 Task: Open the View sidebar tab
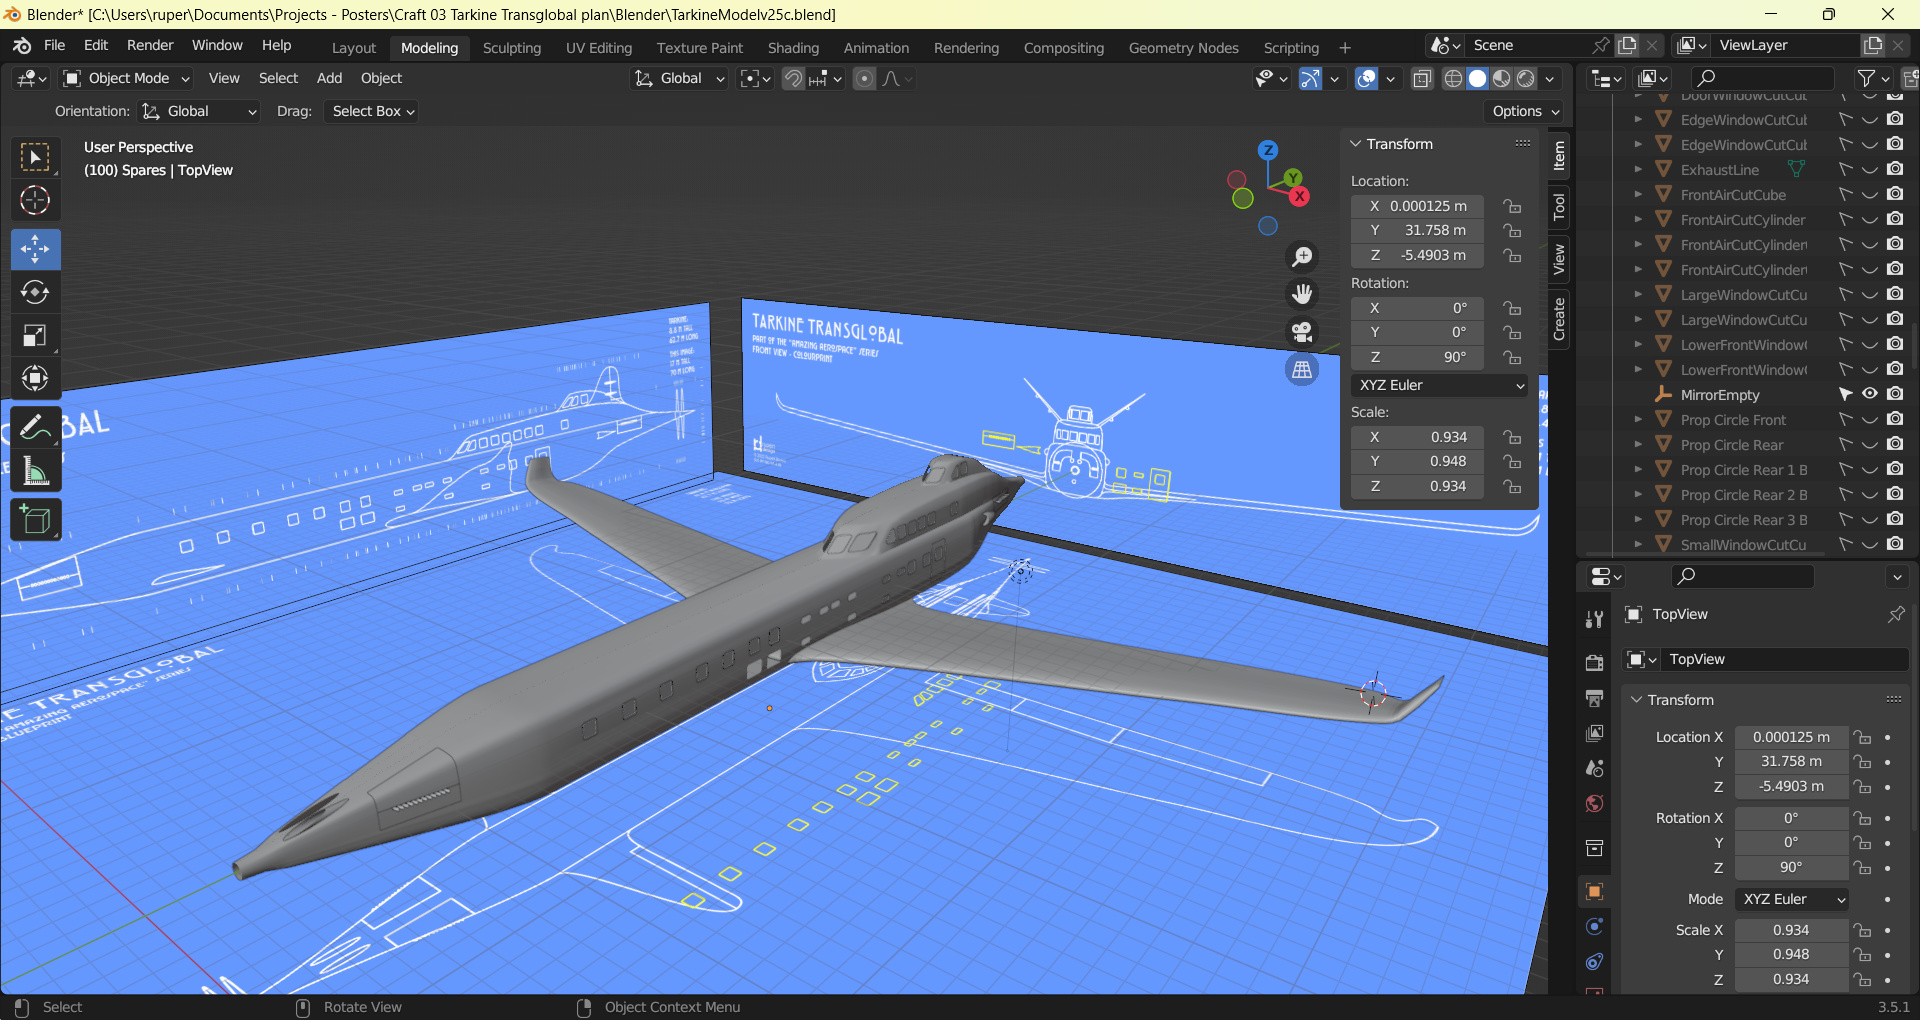click(1558, 259)
